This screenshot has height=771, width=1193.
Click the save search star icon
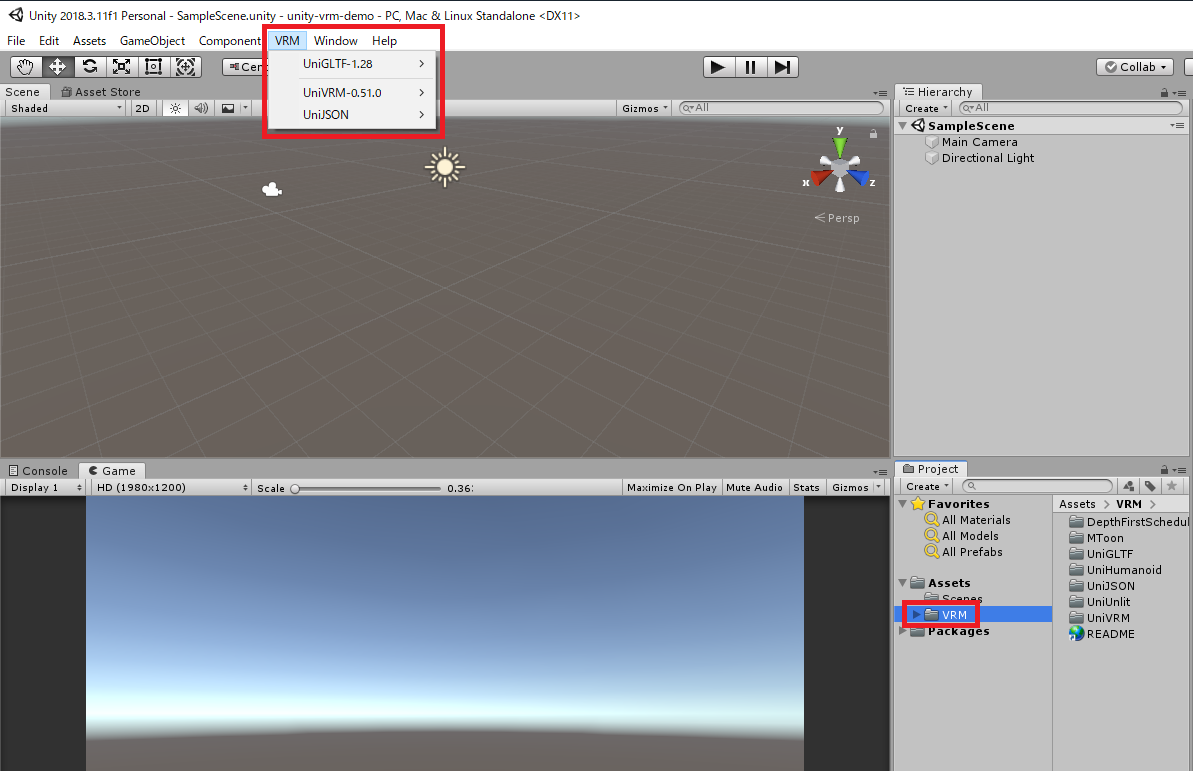pyautogui.click(x=1172, y=486)
